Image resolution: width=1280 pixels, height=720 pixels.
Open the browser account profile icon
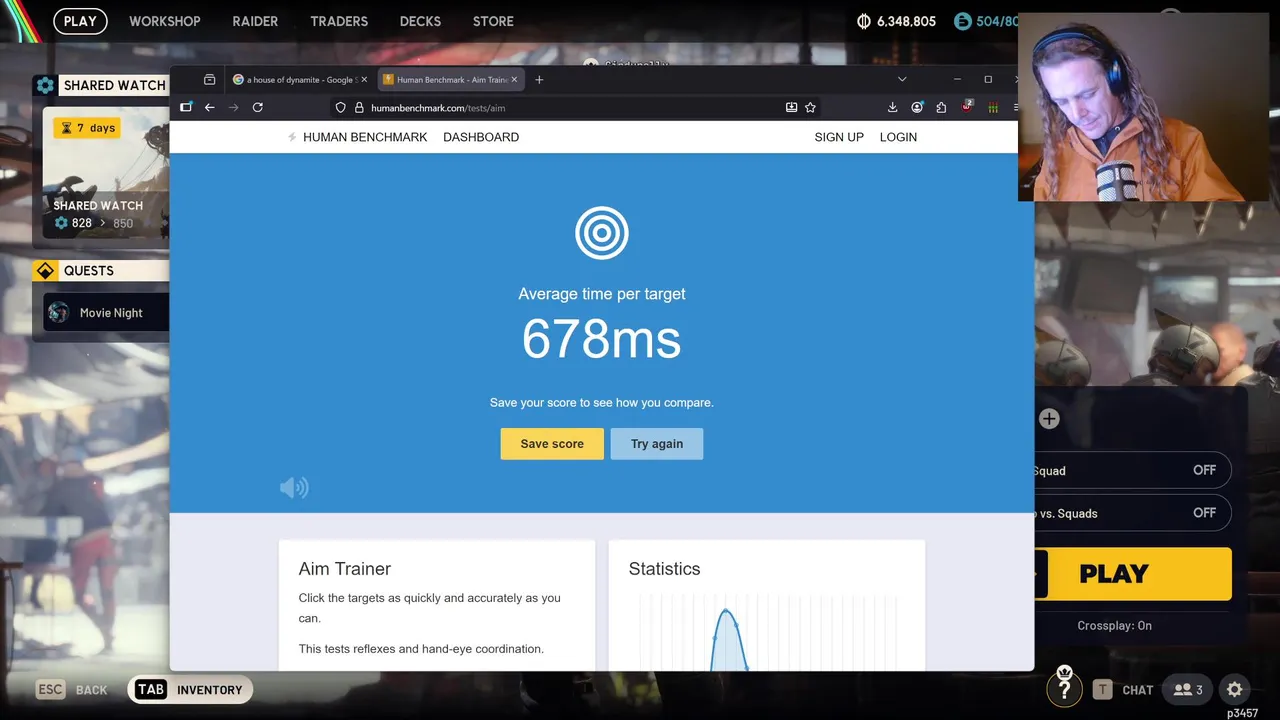tap(917, 107)
